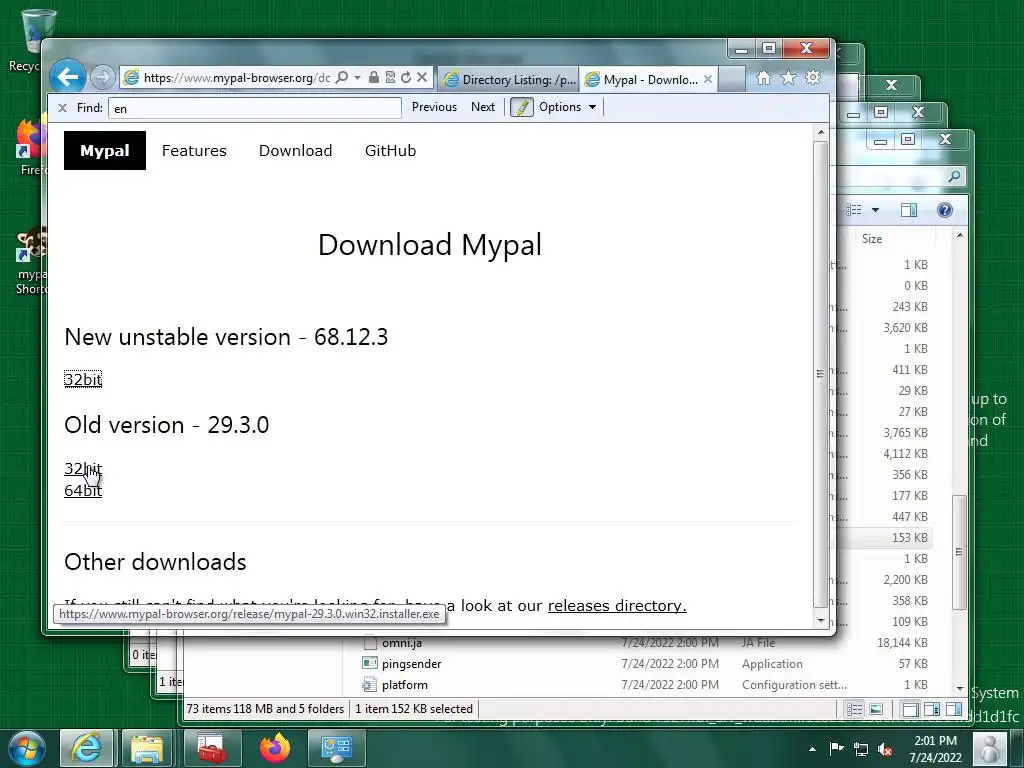
Task: Open the releases directory link
Action: 617,605
